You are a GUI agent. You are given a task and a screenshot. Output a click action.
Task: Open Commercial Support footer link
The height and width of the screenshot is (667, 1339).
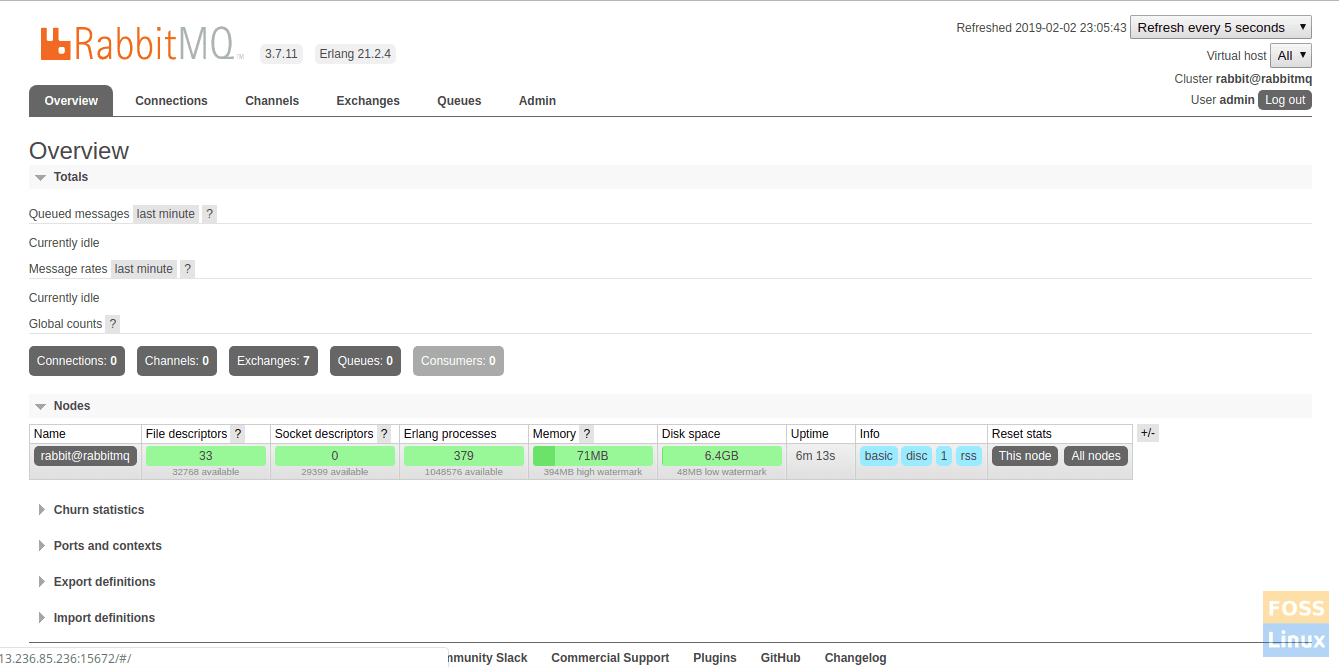point(610,658)
